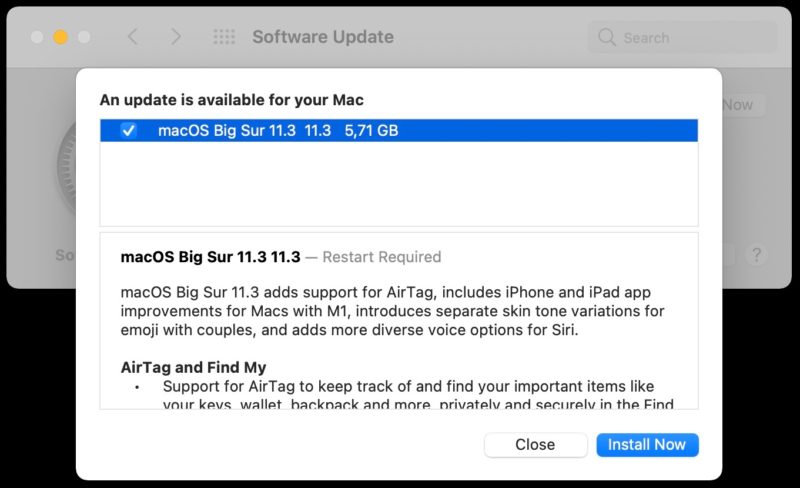Minimize window with the yellow button

(x=61, y=37)
